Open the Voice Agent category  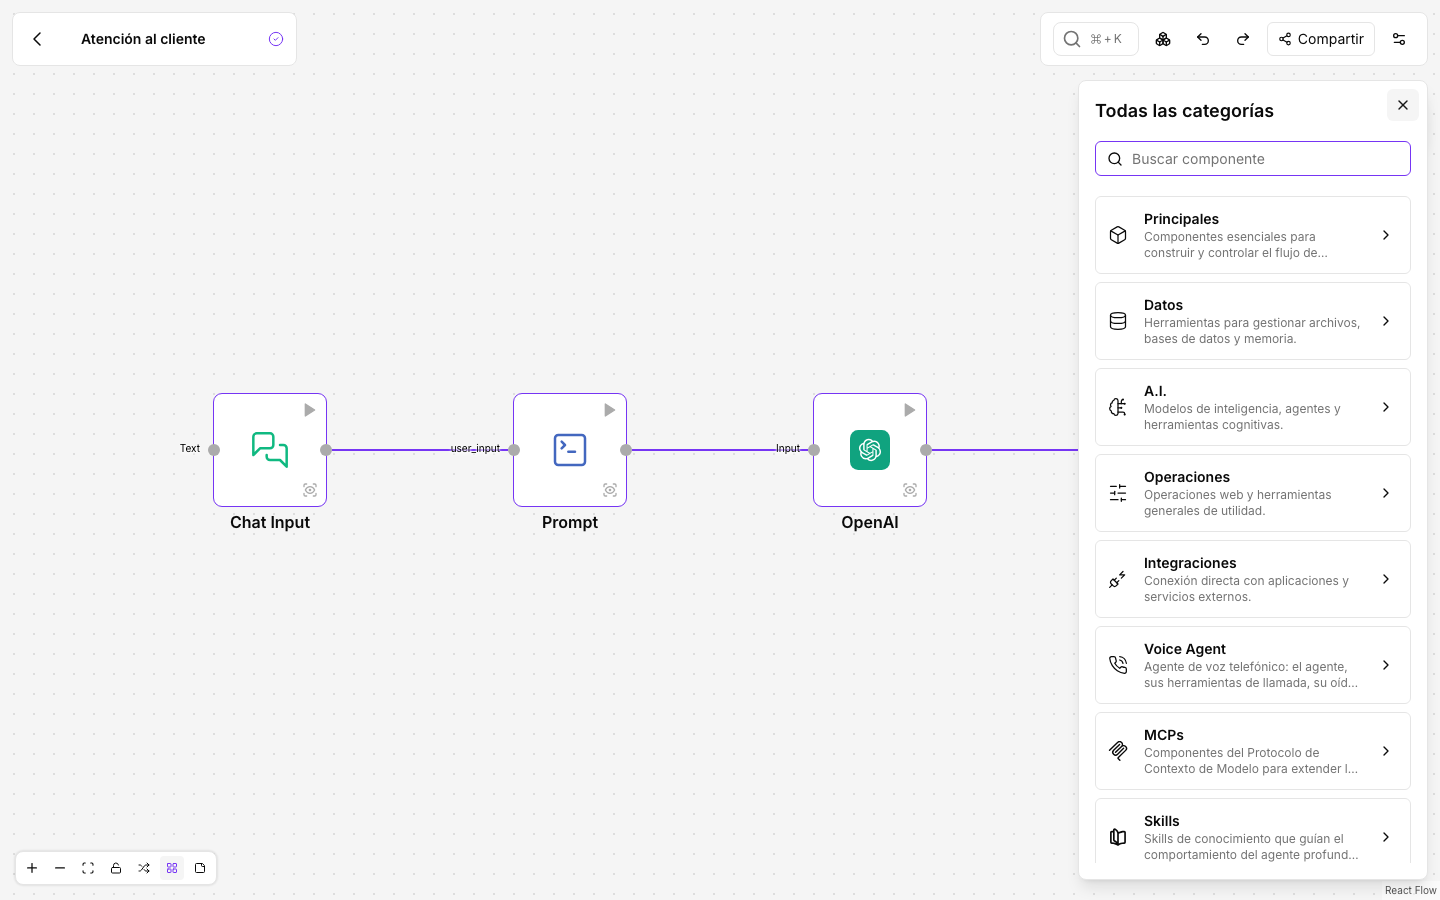[1252, 665]
